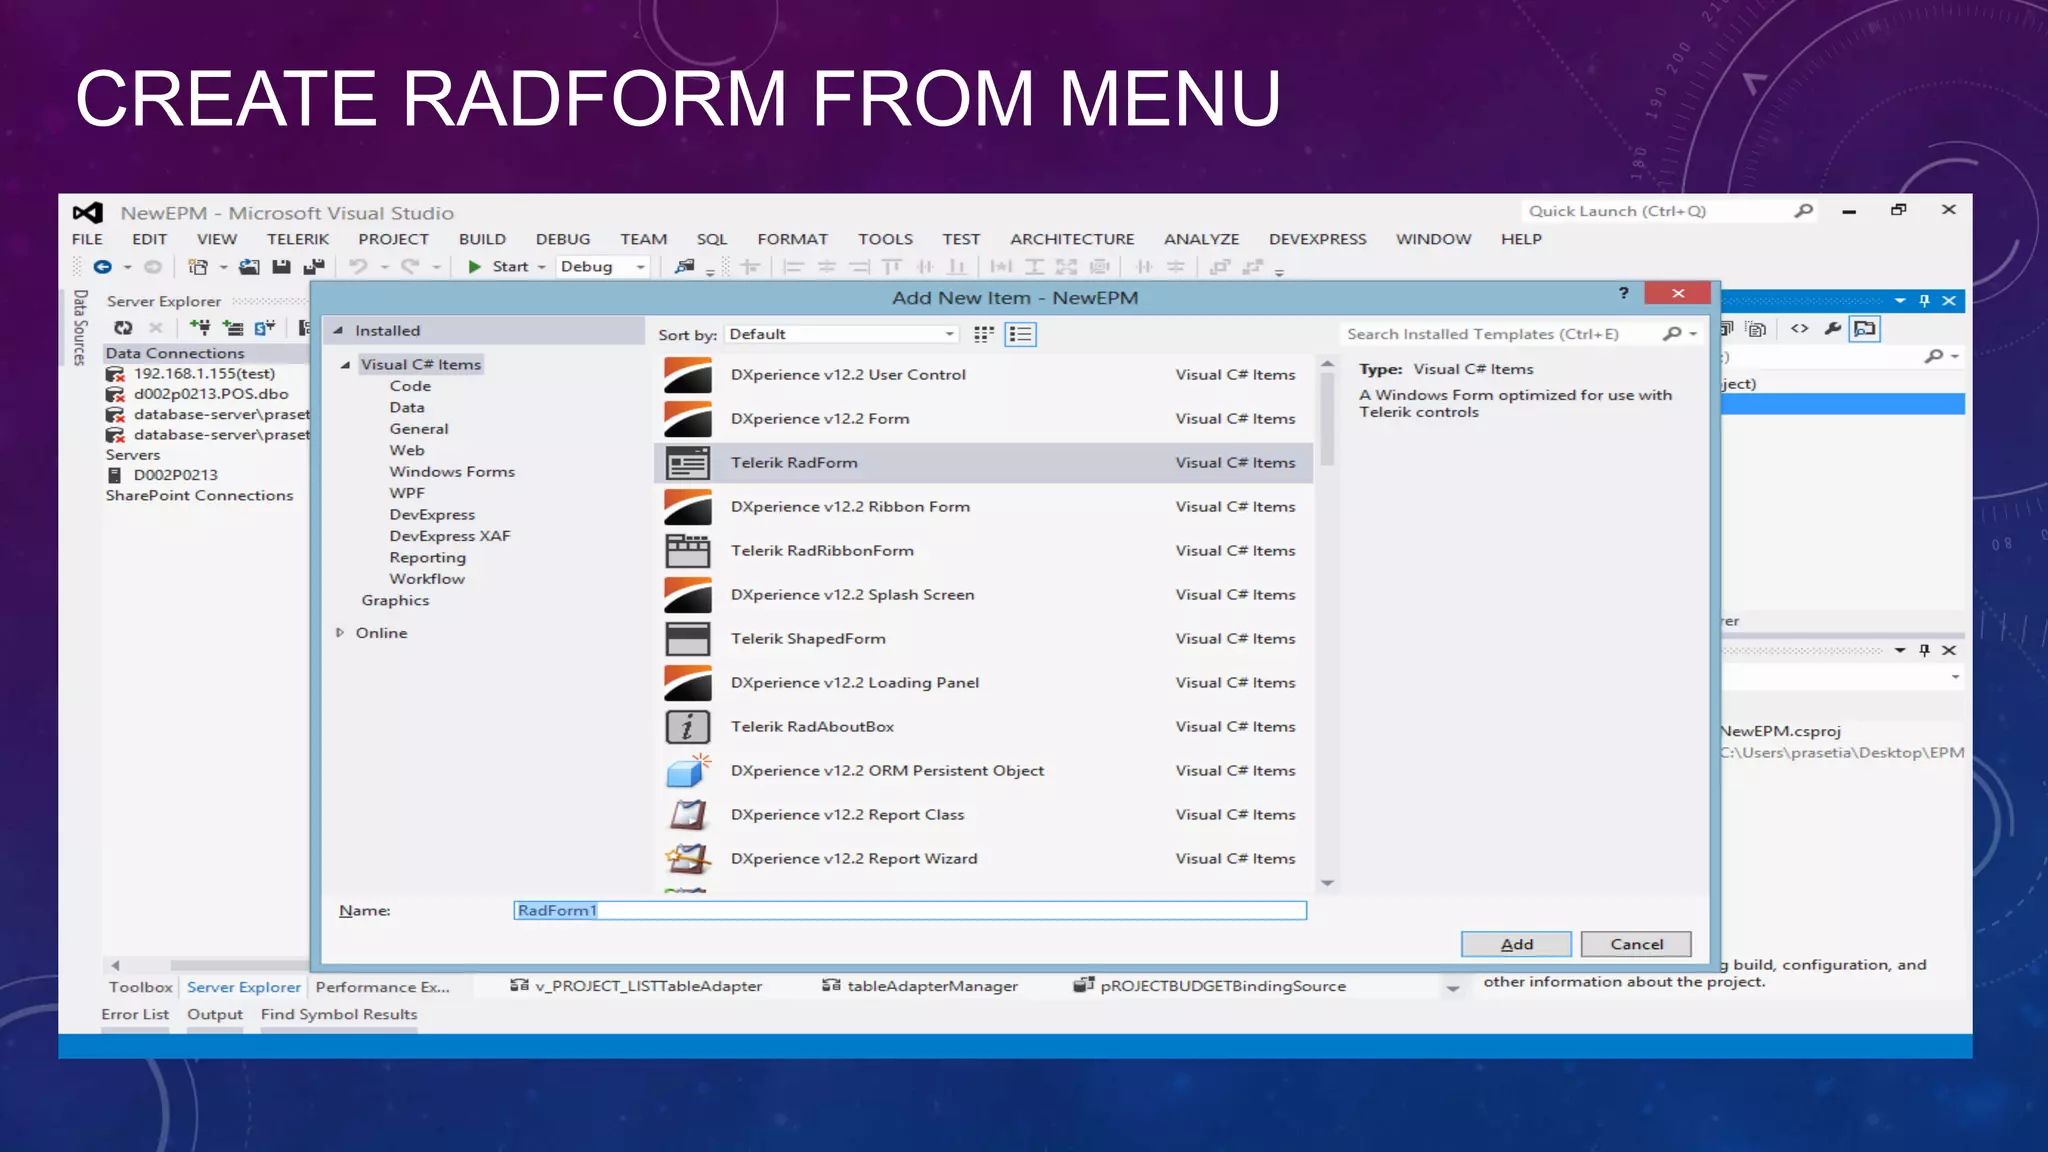Switch to medium icons list view

point(1021,335)
